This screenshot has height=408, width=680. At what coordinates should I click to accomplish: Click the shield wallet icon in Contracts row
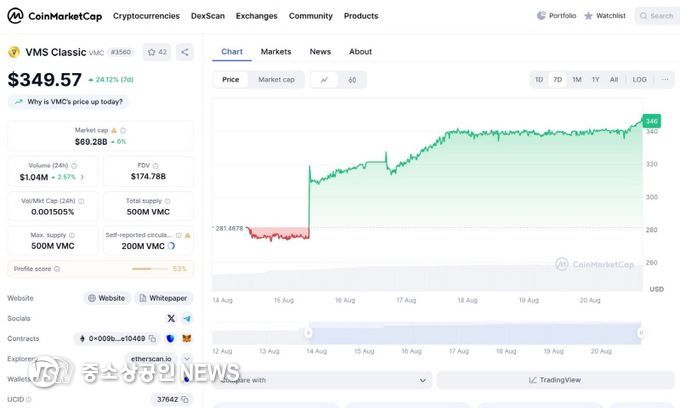(170, 338)
